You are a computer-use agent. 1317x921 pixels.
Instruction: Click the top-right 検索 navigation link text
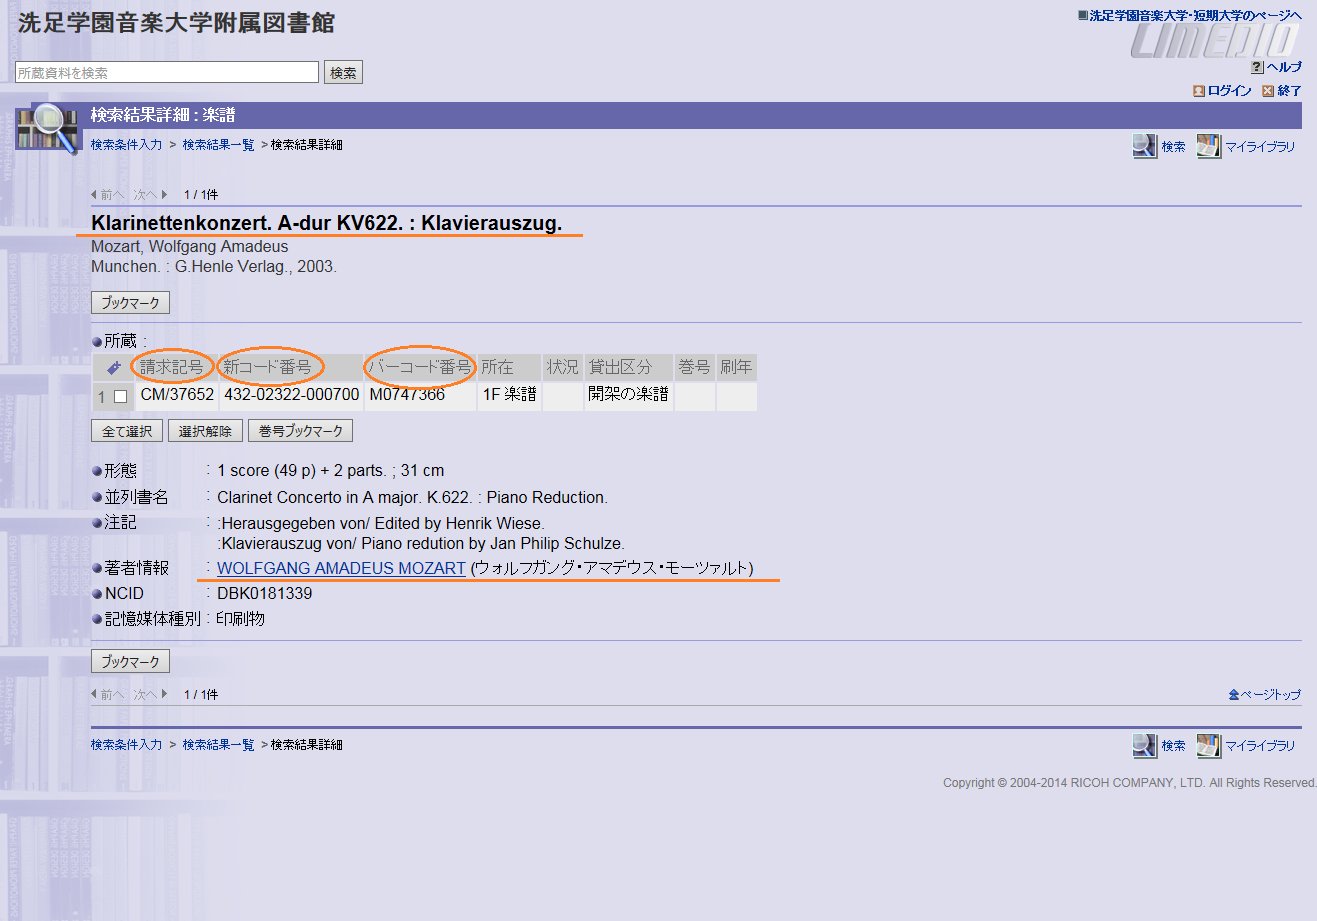[x=1173, y=147]
